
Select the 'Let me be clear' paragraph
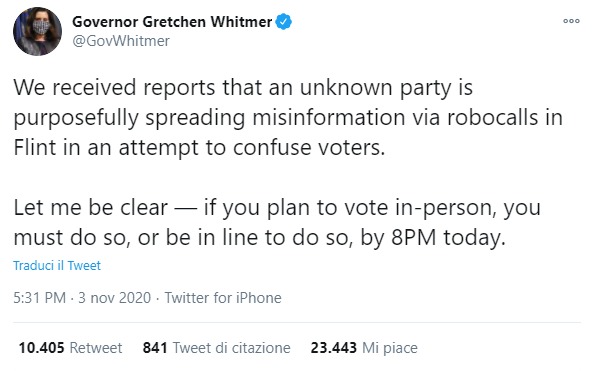pyautogui.click(x=277, y=223)
